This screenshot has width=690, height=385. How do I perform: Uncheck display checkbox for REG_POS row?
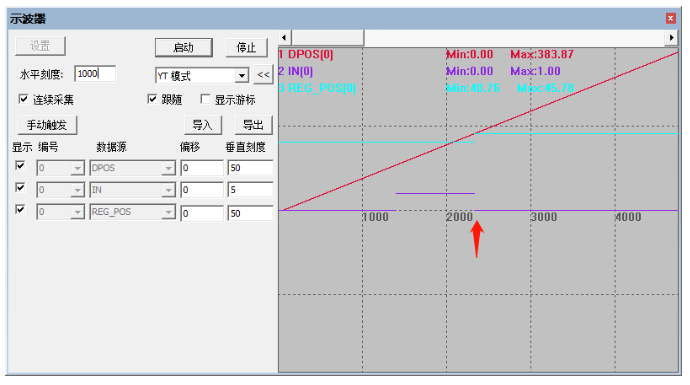pos(20,209)
